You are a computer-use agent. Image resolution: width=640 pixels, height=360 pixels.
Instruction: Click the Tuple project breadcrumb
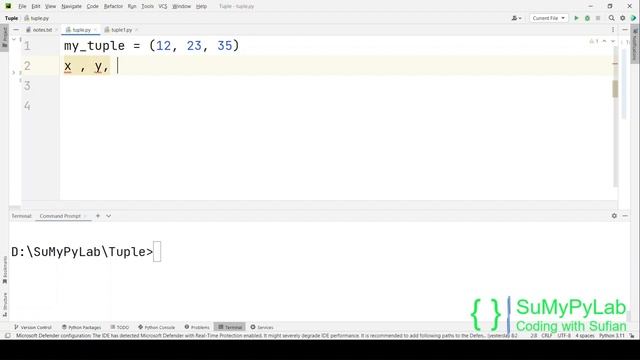11,18
